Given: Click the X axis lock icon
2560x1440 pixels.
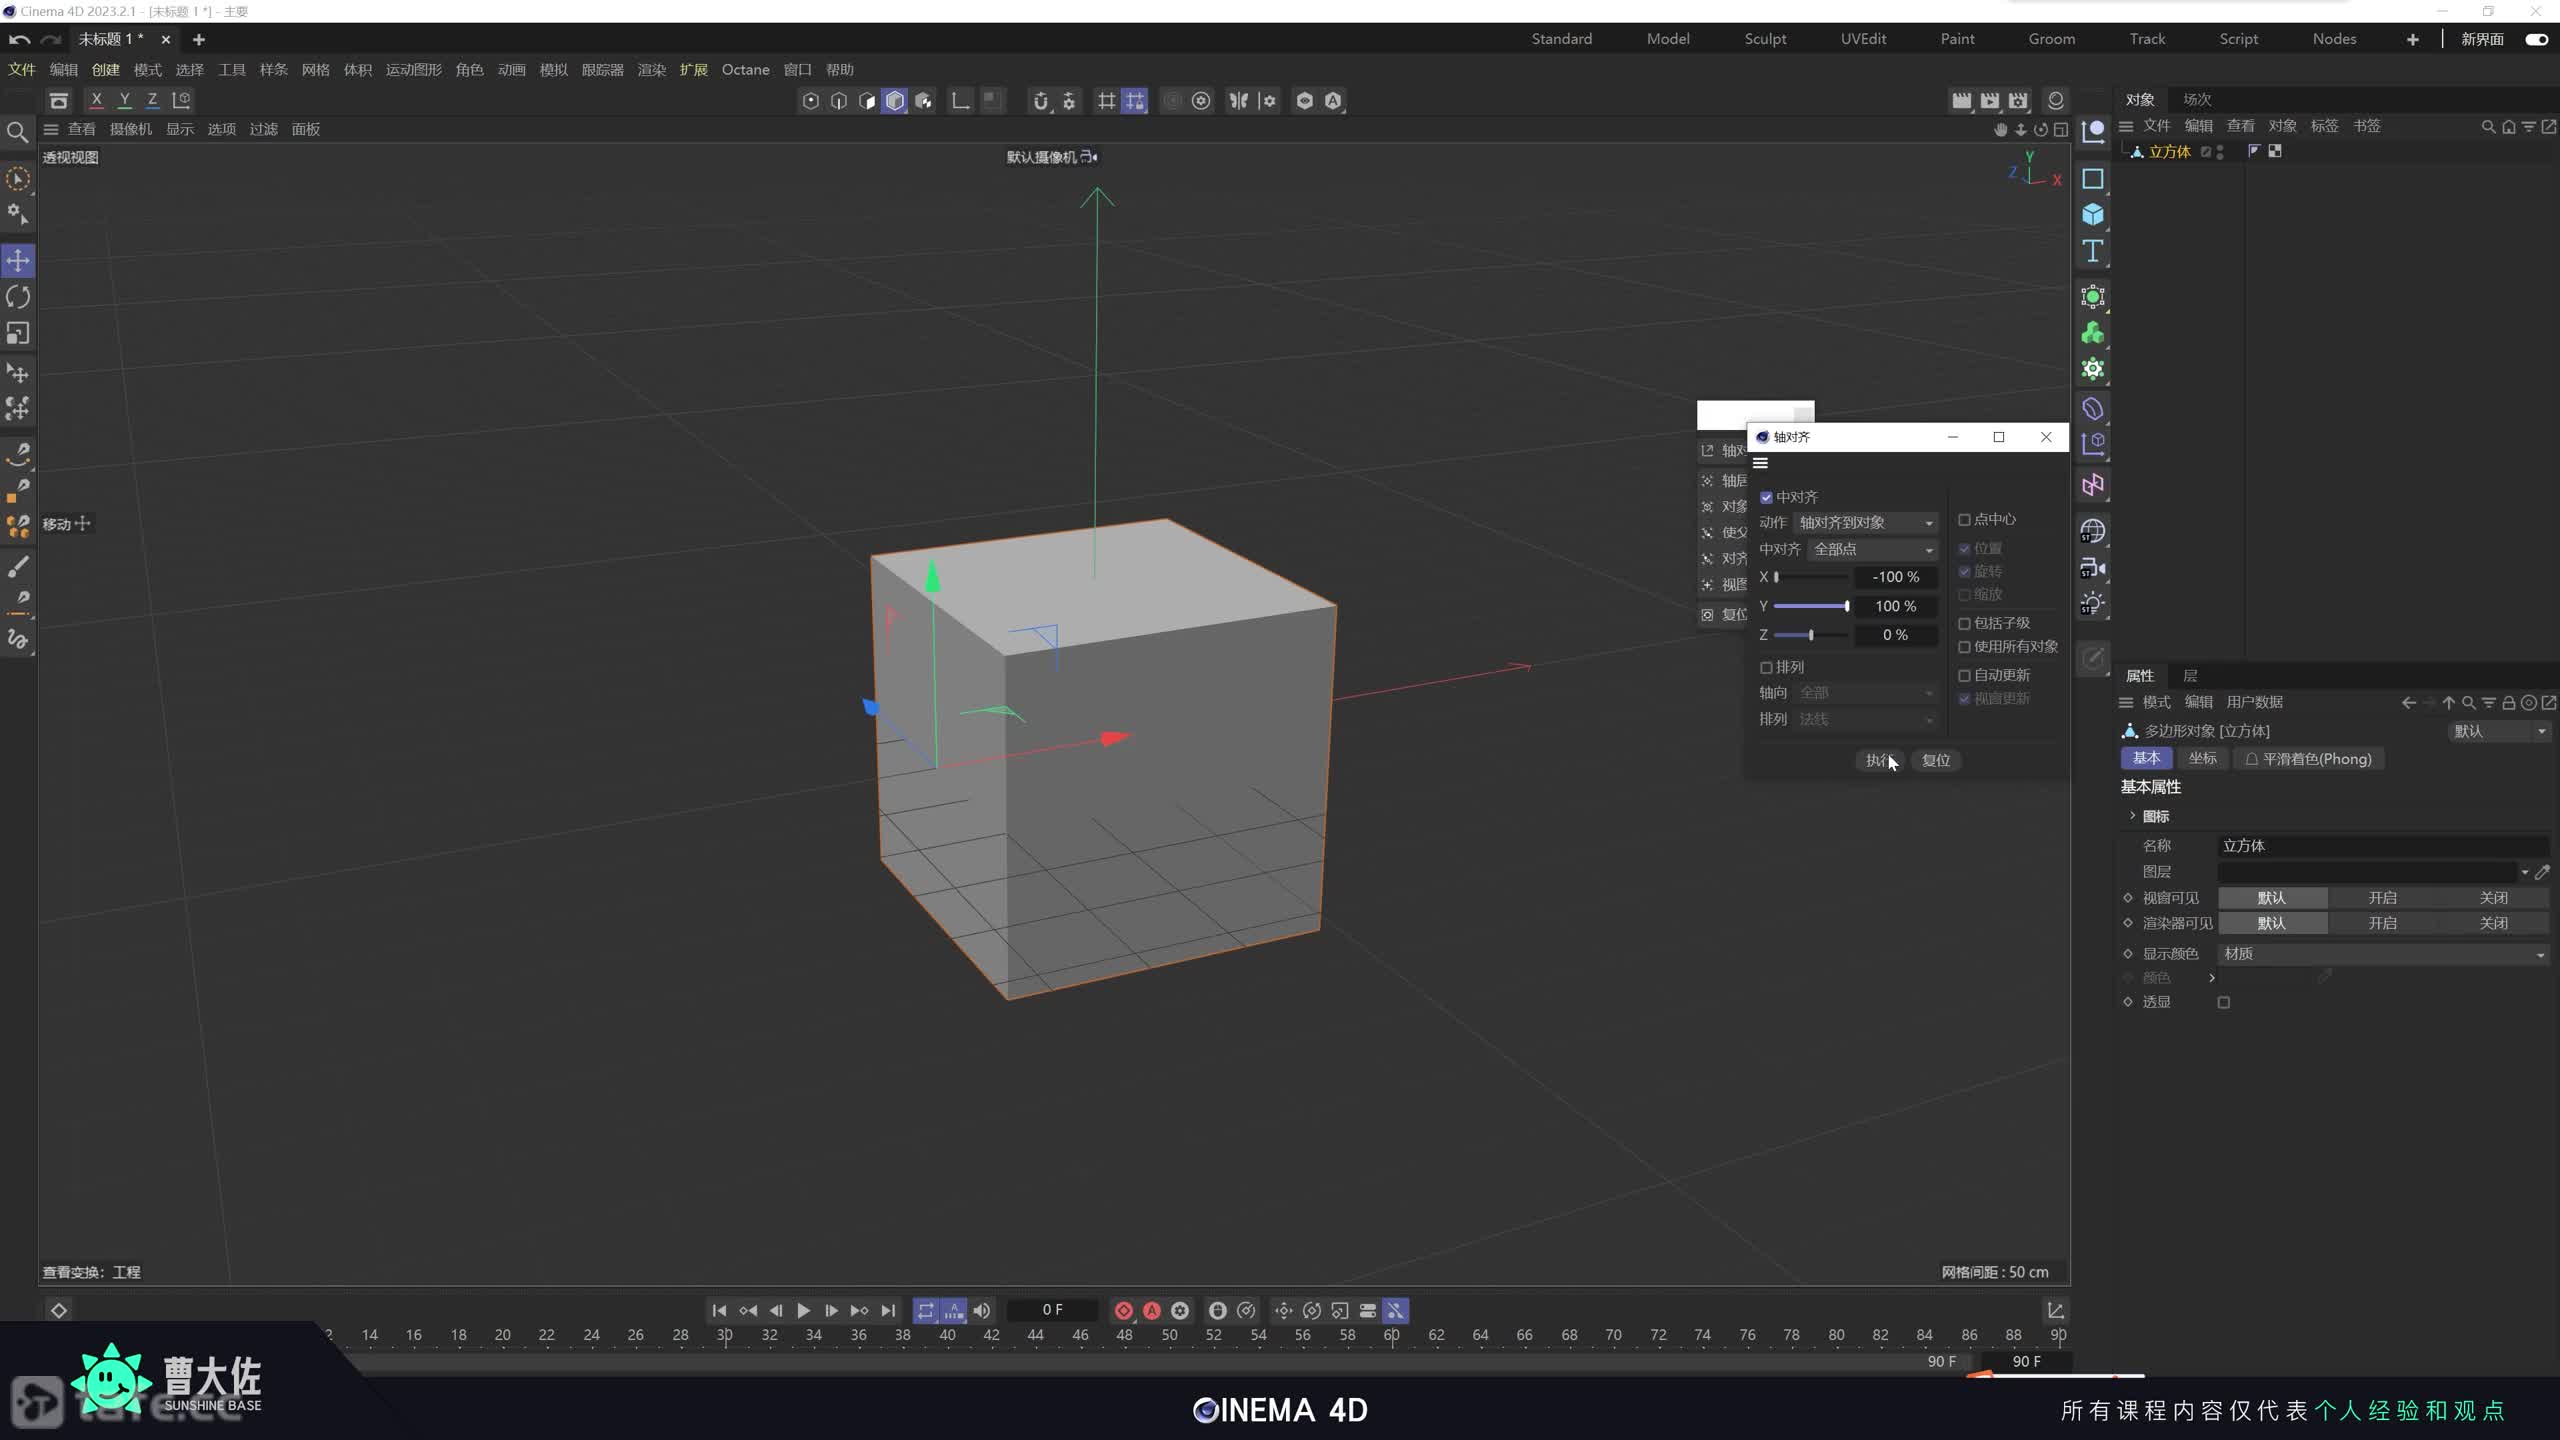Looking at the screenshot, I should (x=96, y=100).
